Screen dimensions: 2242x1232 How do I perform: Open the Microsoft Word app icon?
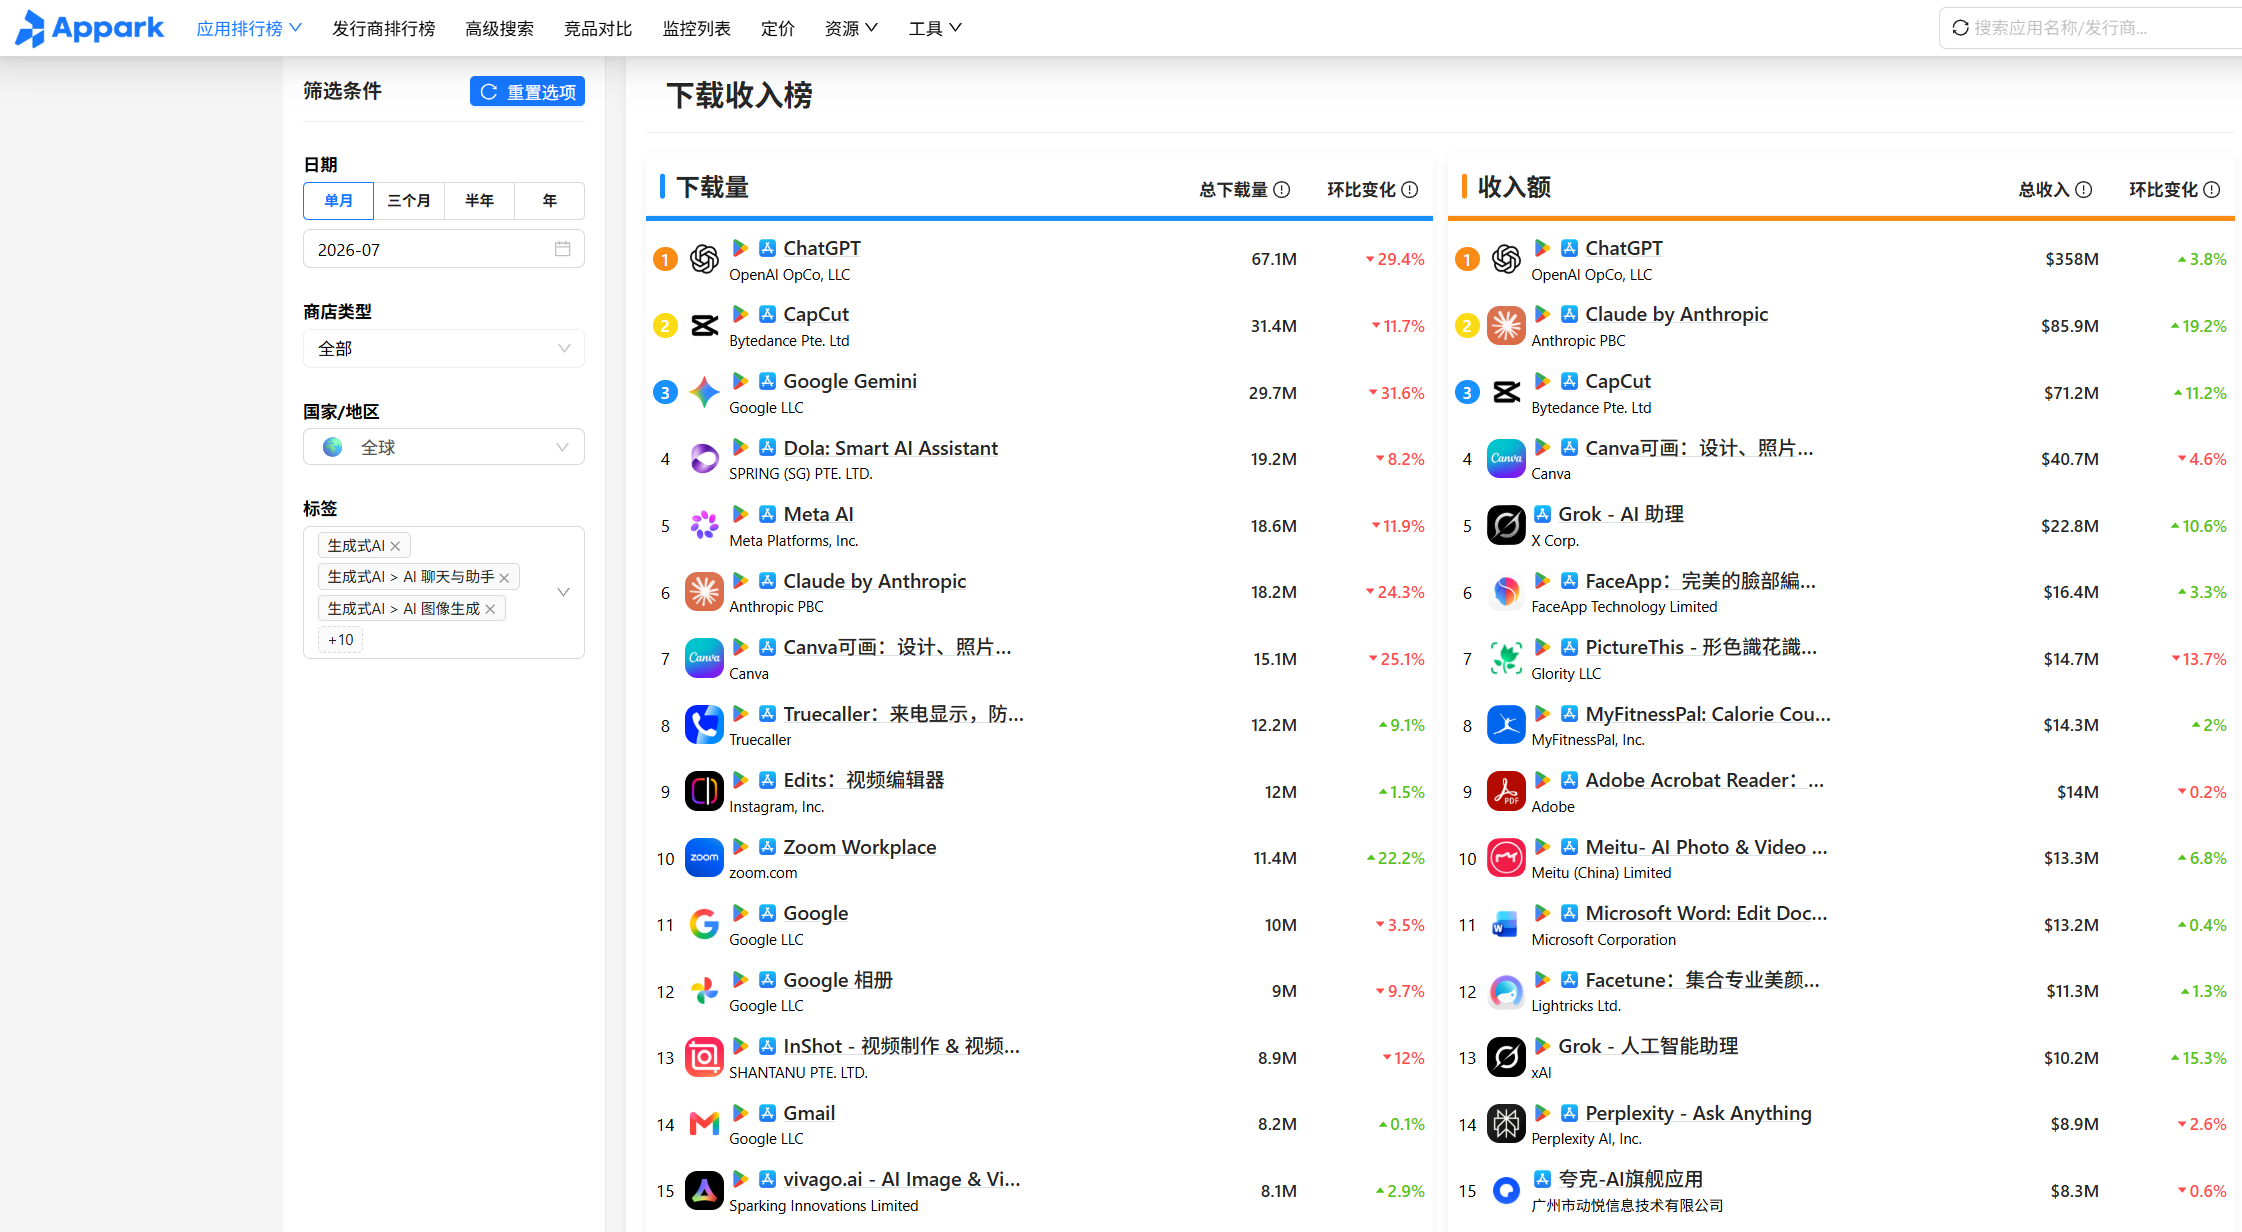1506,925
